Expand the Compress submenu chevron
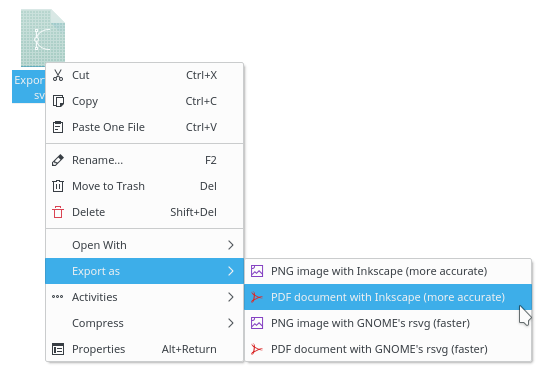Screen dimensions: 548x379 coord(231,323)
